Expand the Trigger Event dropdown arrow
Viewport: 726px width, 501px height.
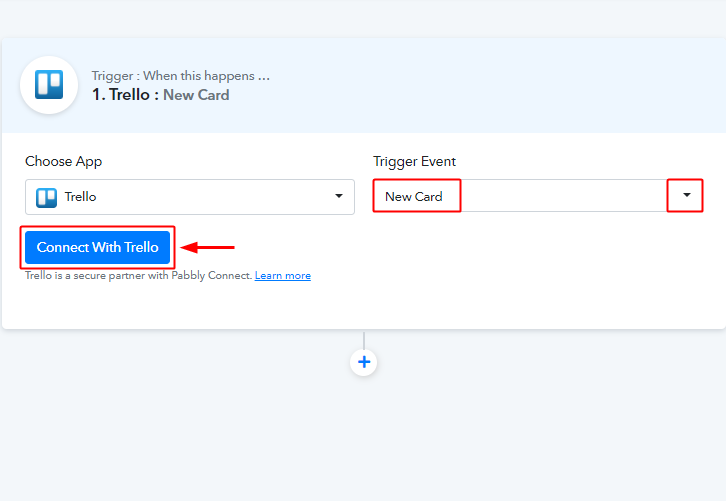tap(687, 195)
